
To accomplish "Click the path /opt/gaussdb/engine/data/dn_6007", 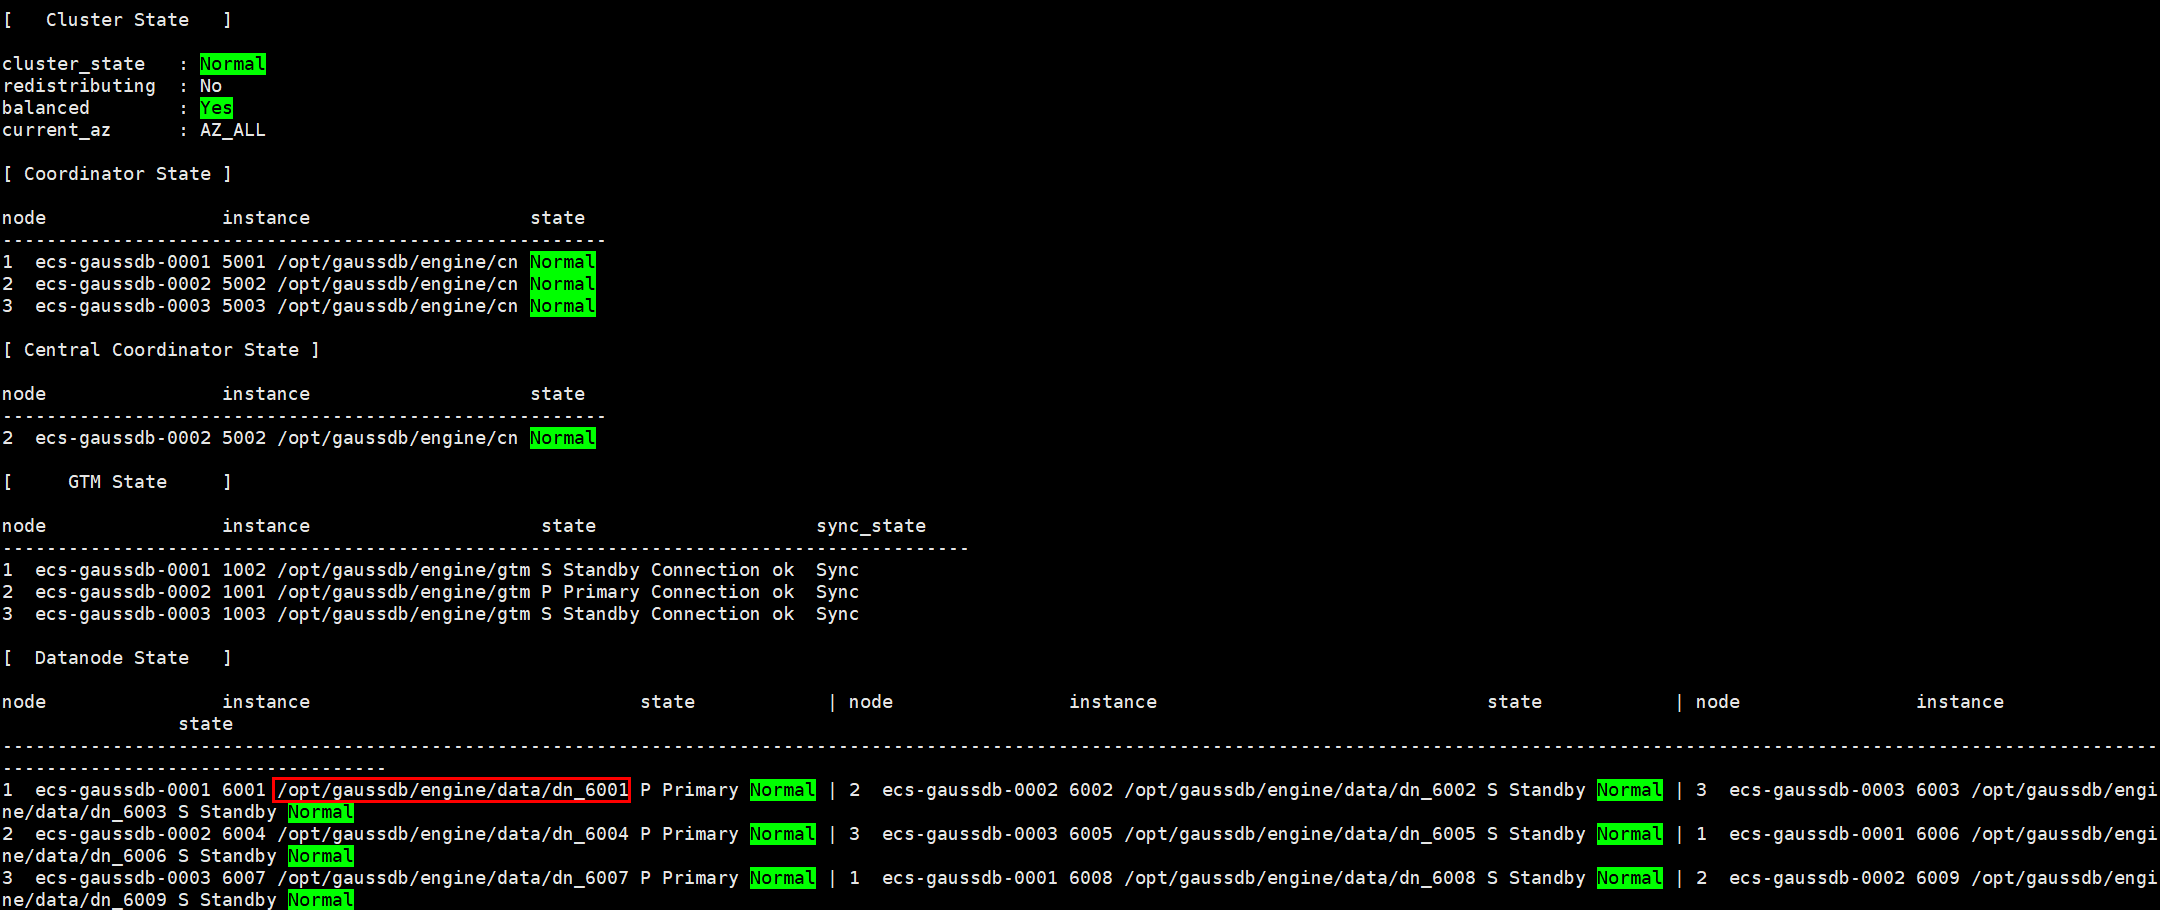I will pos(453,878).
